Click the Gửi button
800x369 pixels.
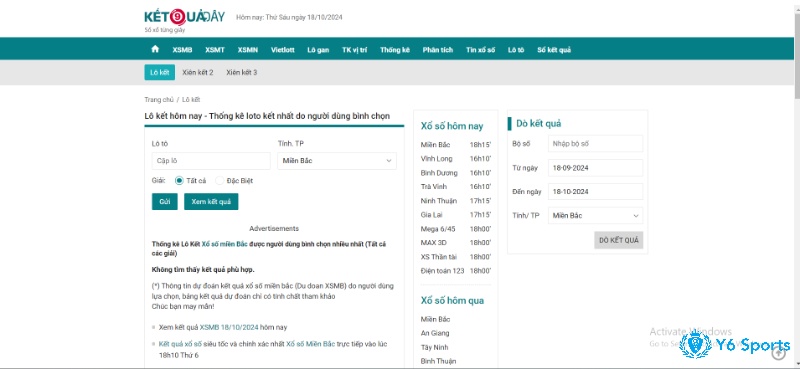(165, 202)
